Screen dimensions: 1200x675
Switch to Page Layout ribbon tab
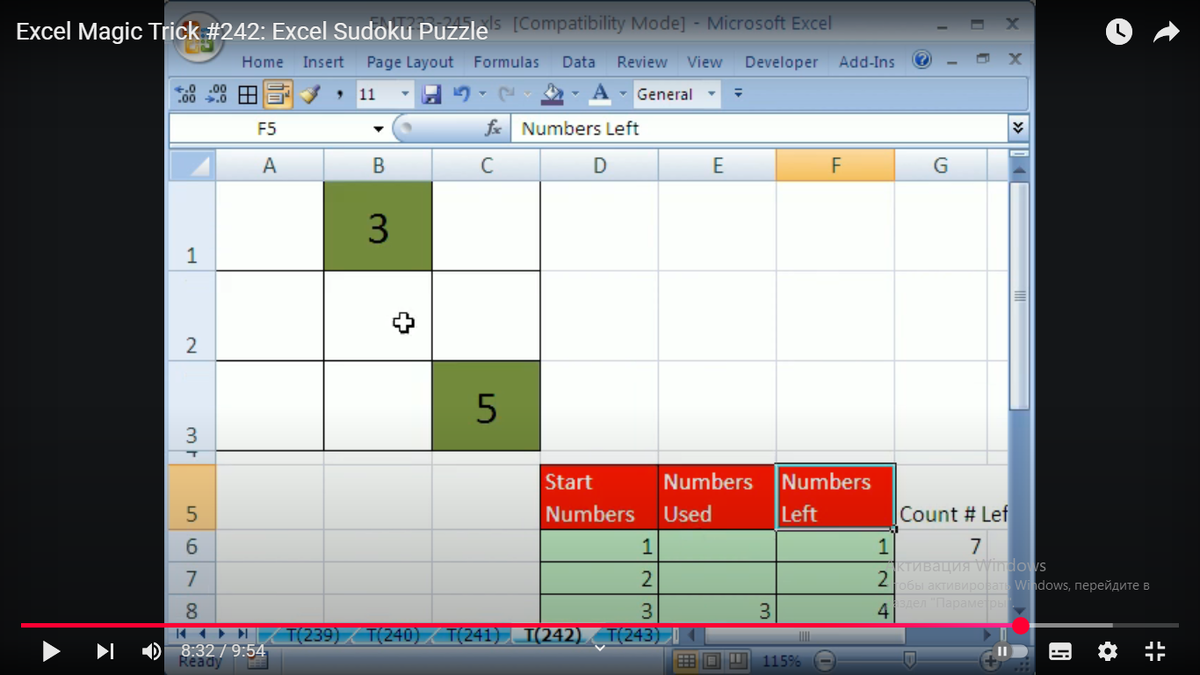click(410, 62)
